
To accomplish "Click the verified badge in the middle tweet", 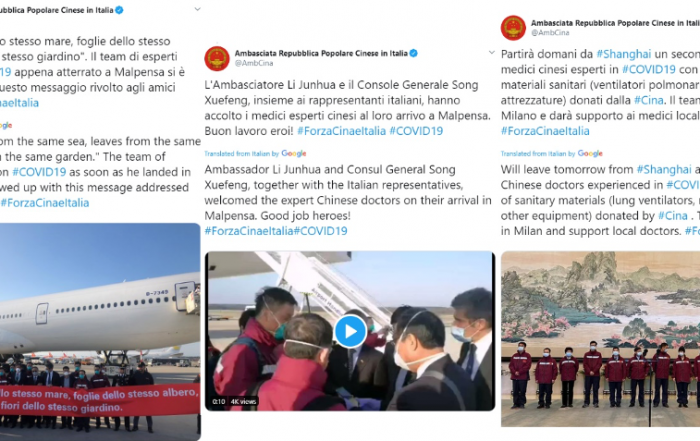I will pyautogui.click(x=414, y=53).
